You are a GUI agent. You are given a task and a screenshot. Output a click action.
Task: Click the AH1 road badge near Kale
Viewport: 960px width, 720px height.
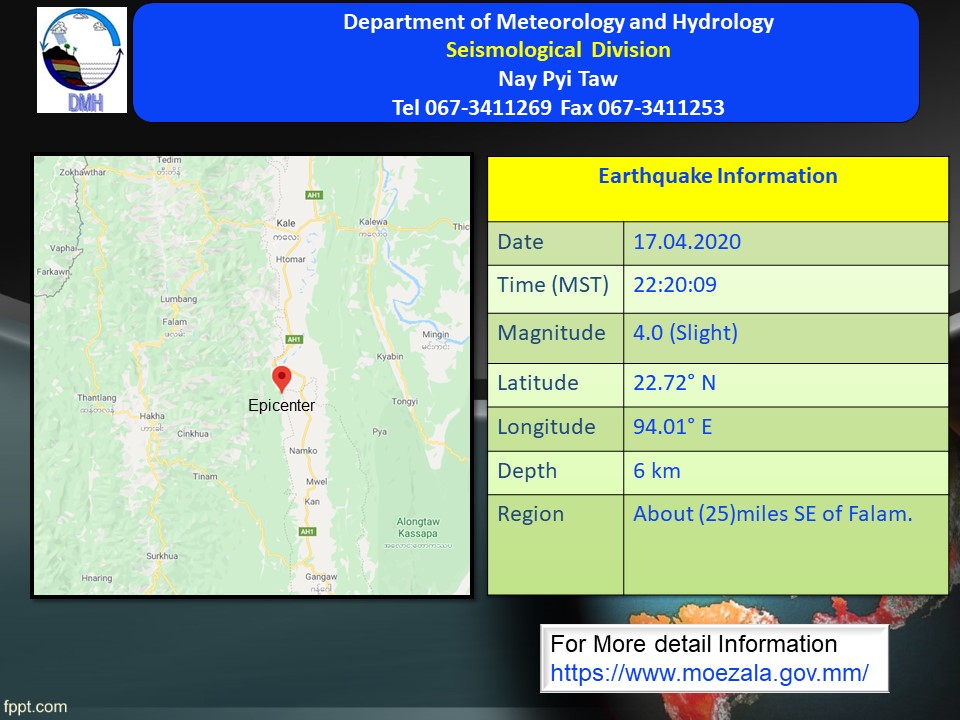pyautogui.click(x=315, y=196)
